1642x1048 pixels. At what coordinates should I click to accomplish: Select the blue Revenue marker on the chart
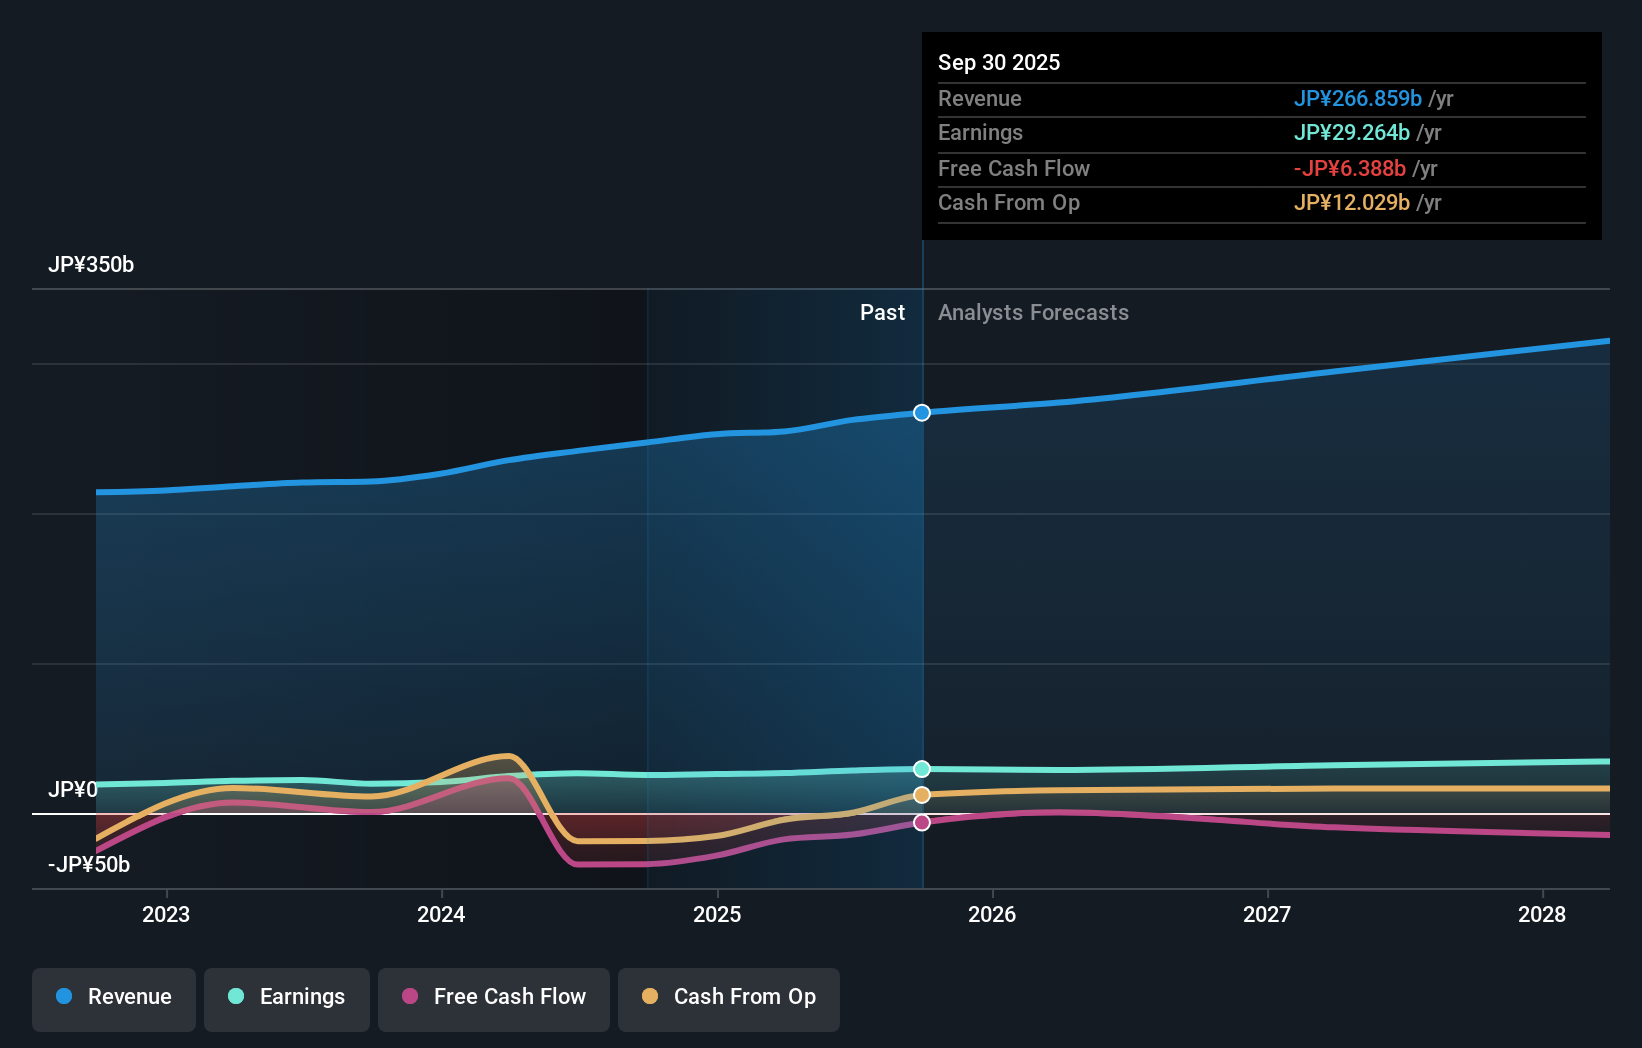[921, 412]
